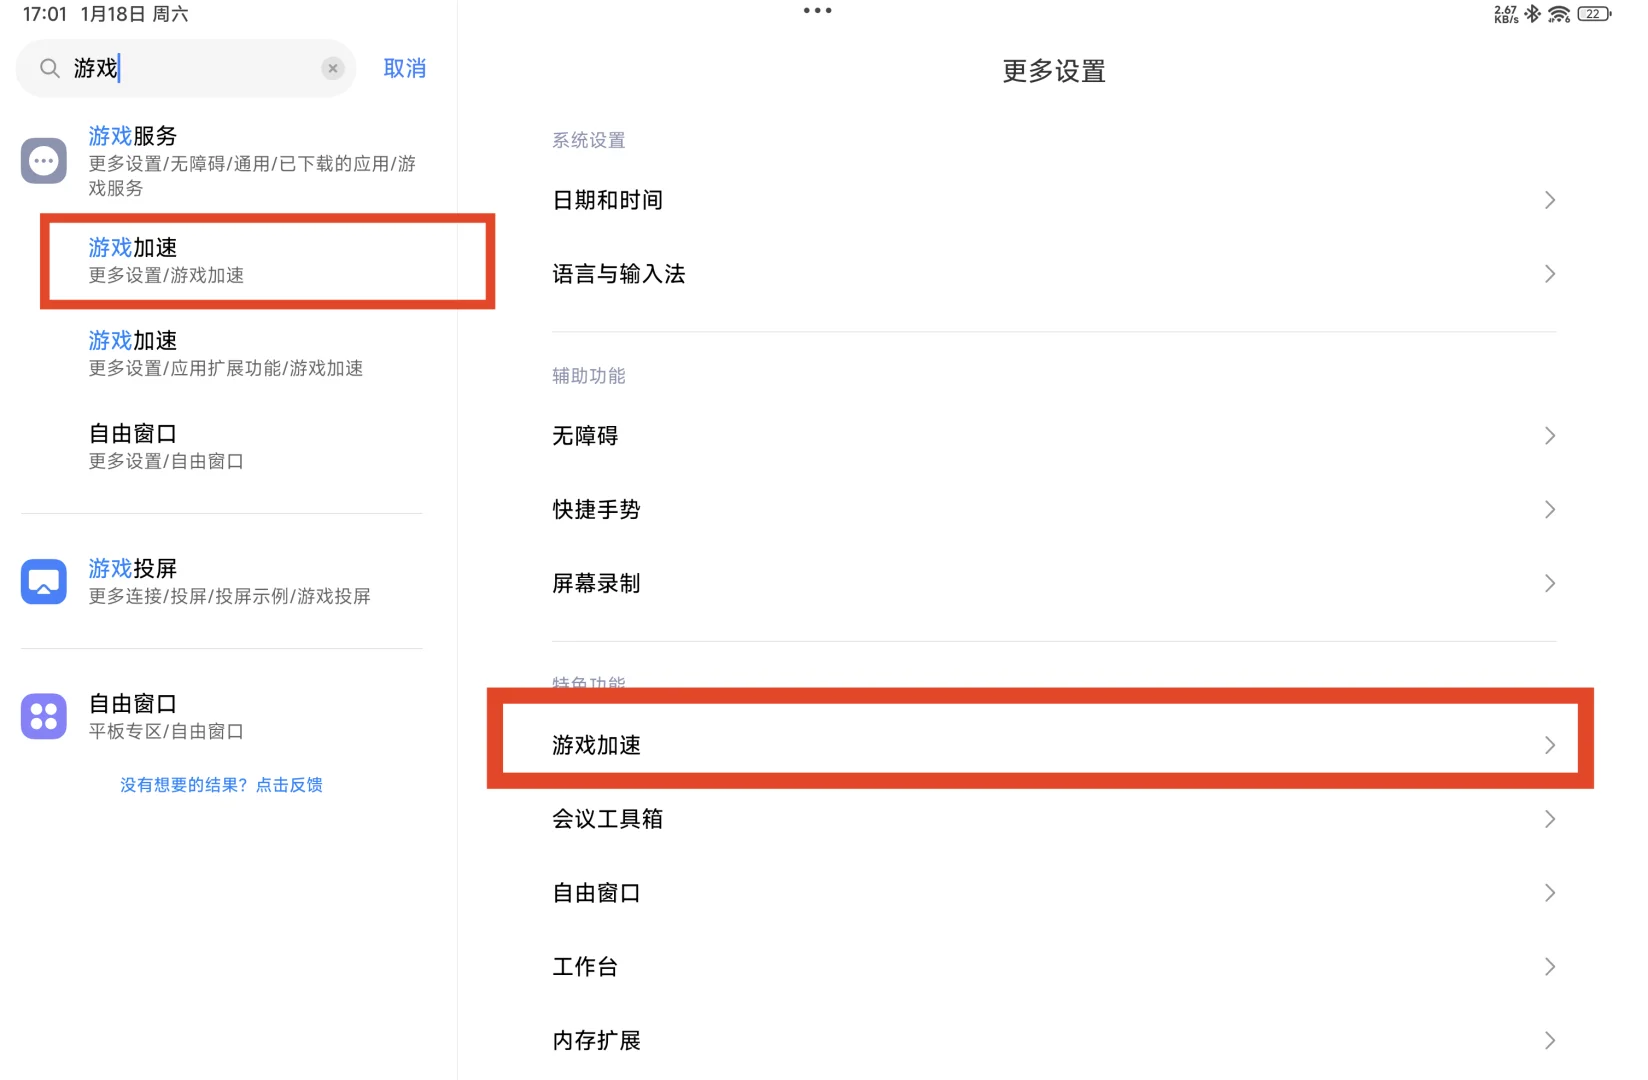Click the Bluetooth status bar icon
This screenshot has height=1080, width=1648.
pos(1532,14)
